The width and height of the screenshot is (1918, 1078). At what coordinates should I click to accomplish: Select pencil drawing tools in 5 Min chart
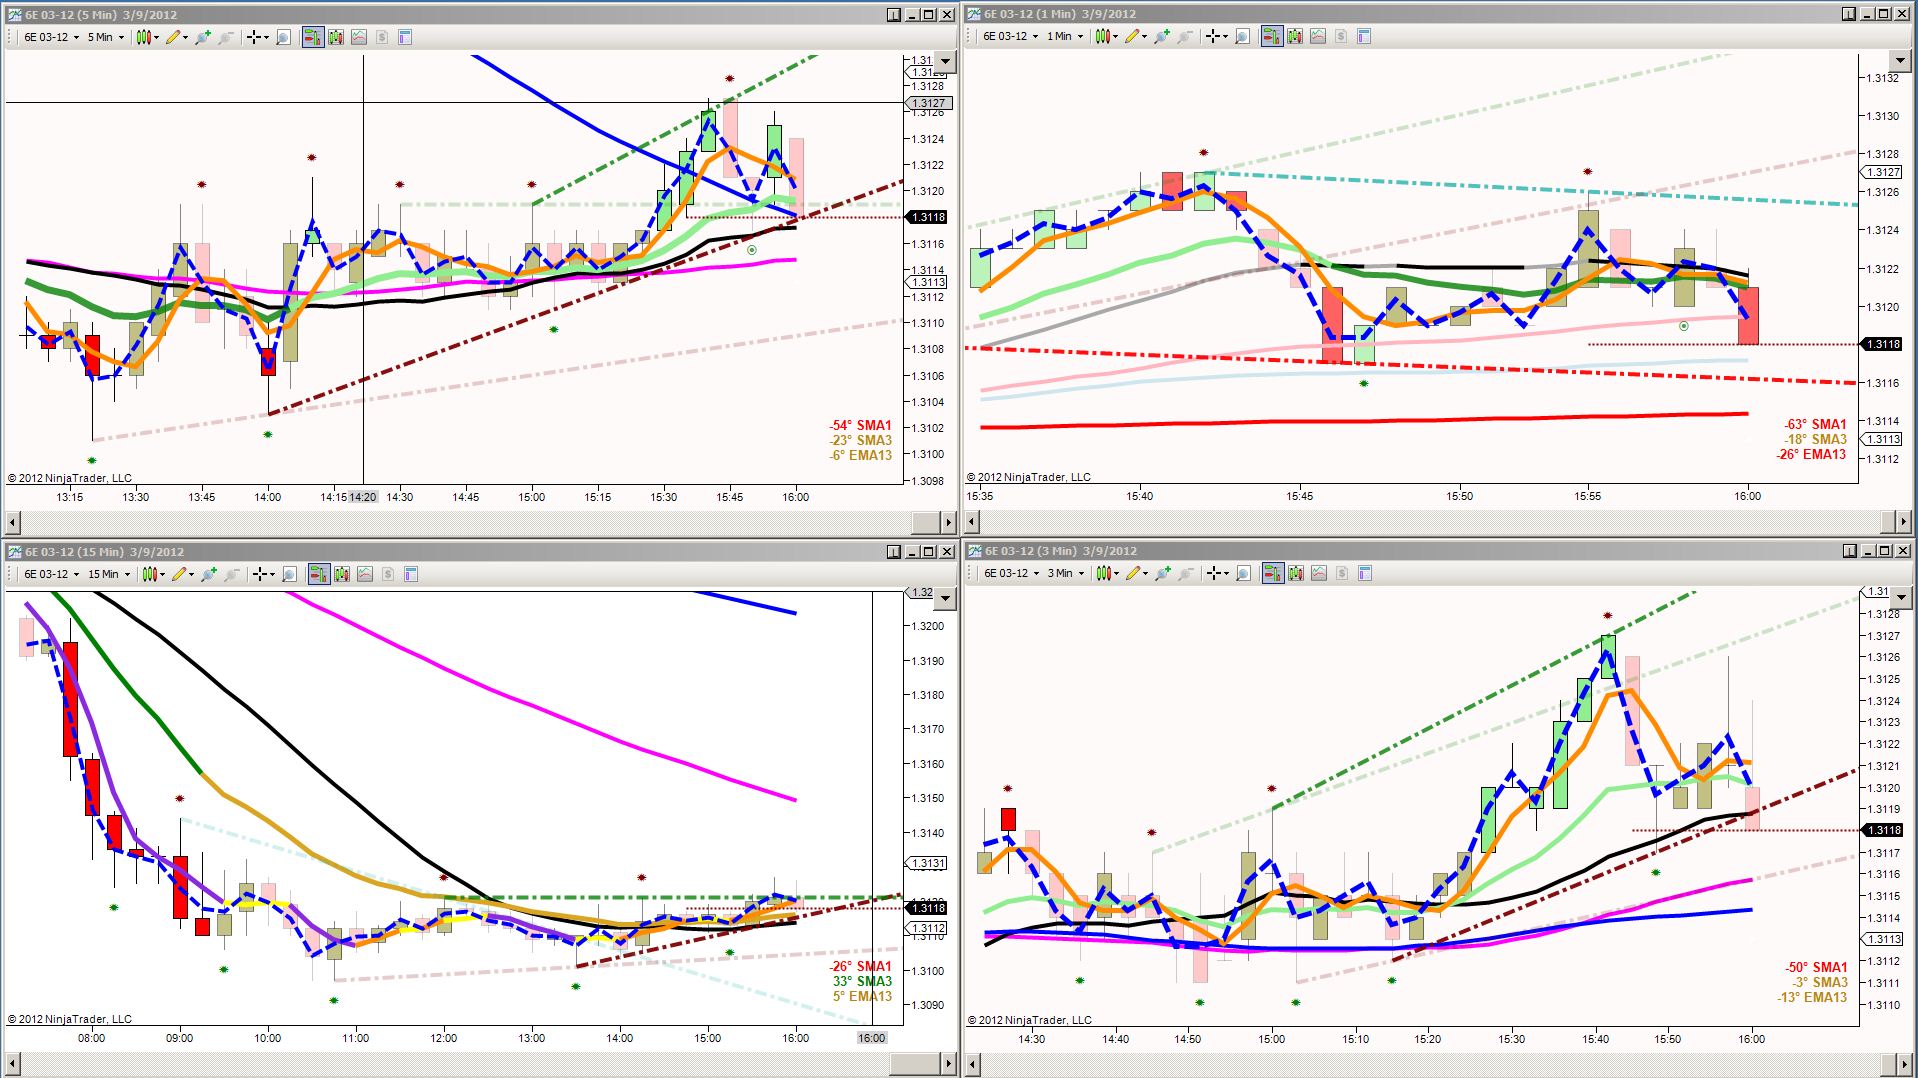click(175, 37)
